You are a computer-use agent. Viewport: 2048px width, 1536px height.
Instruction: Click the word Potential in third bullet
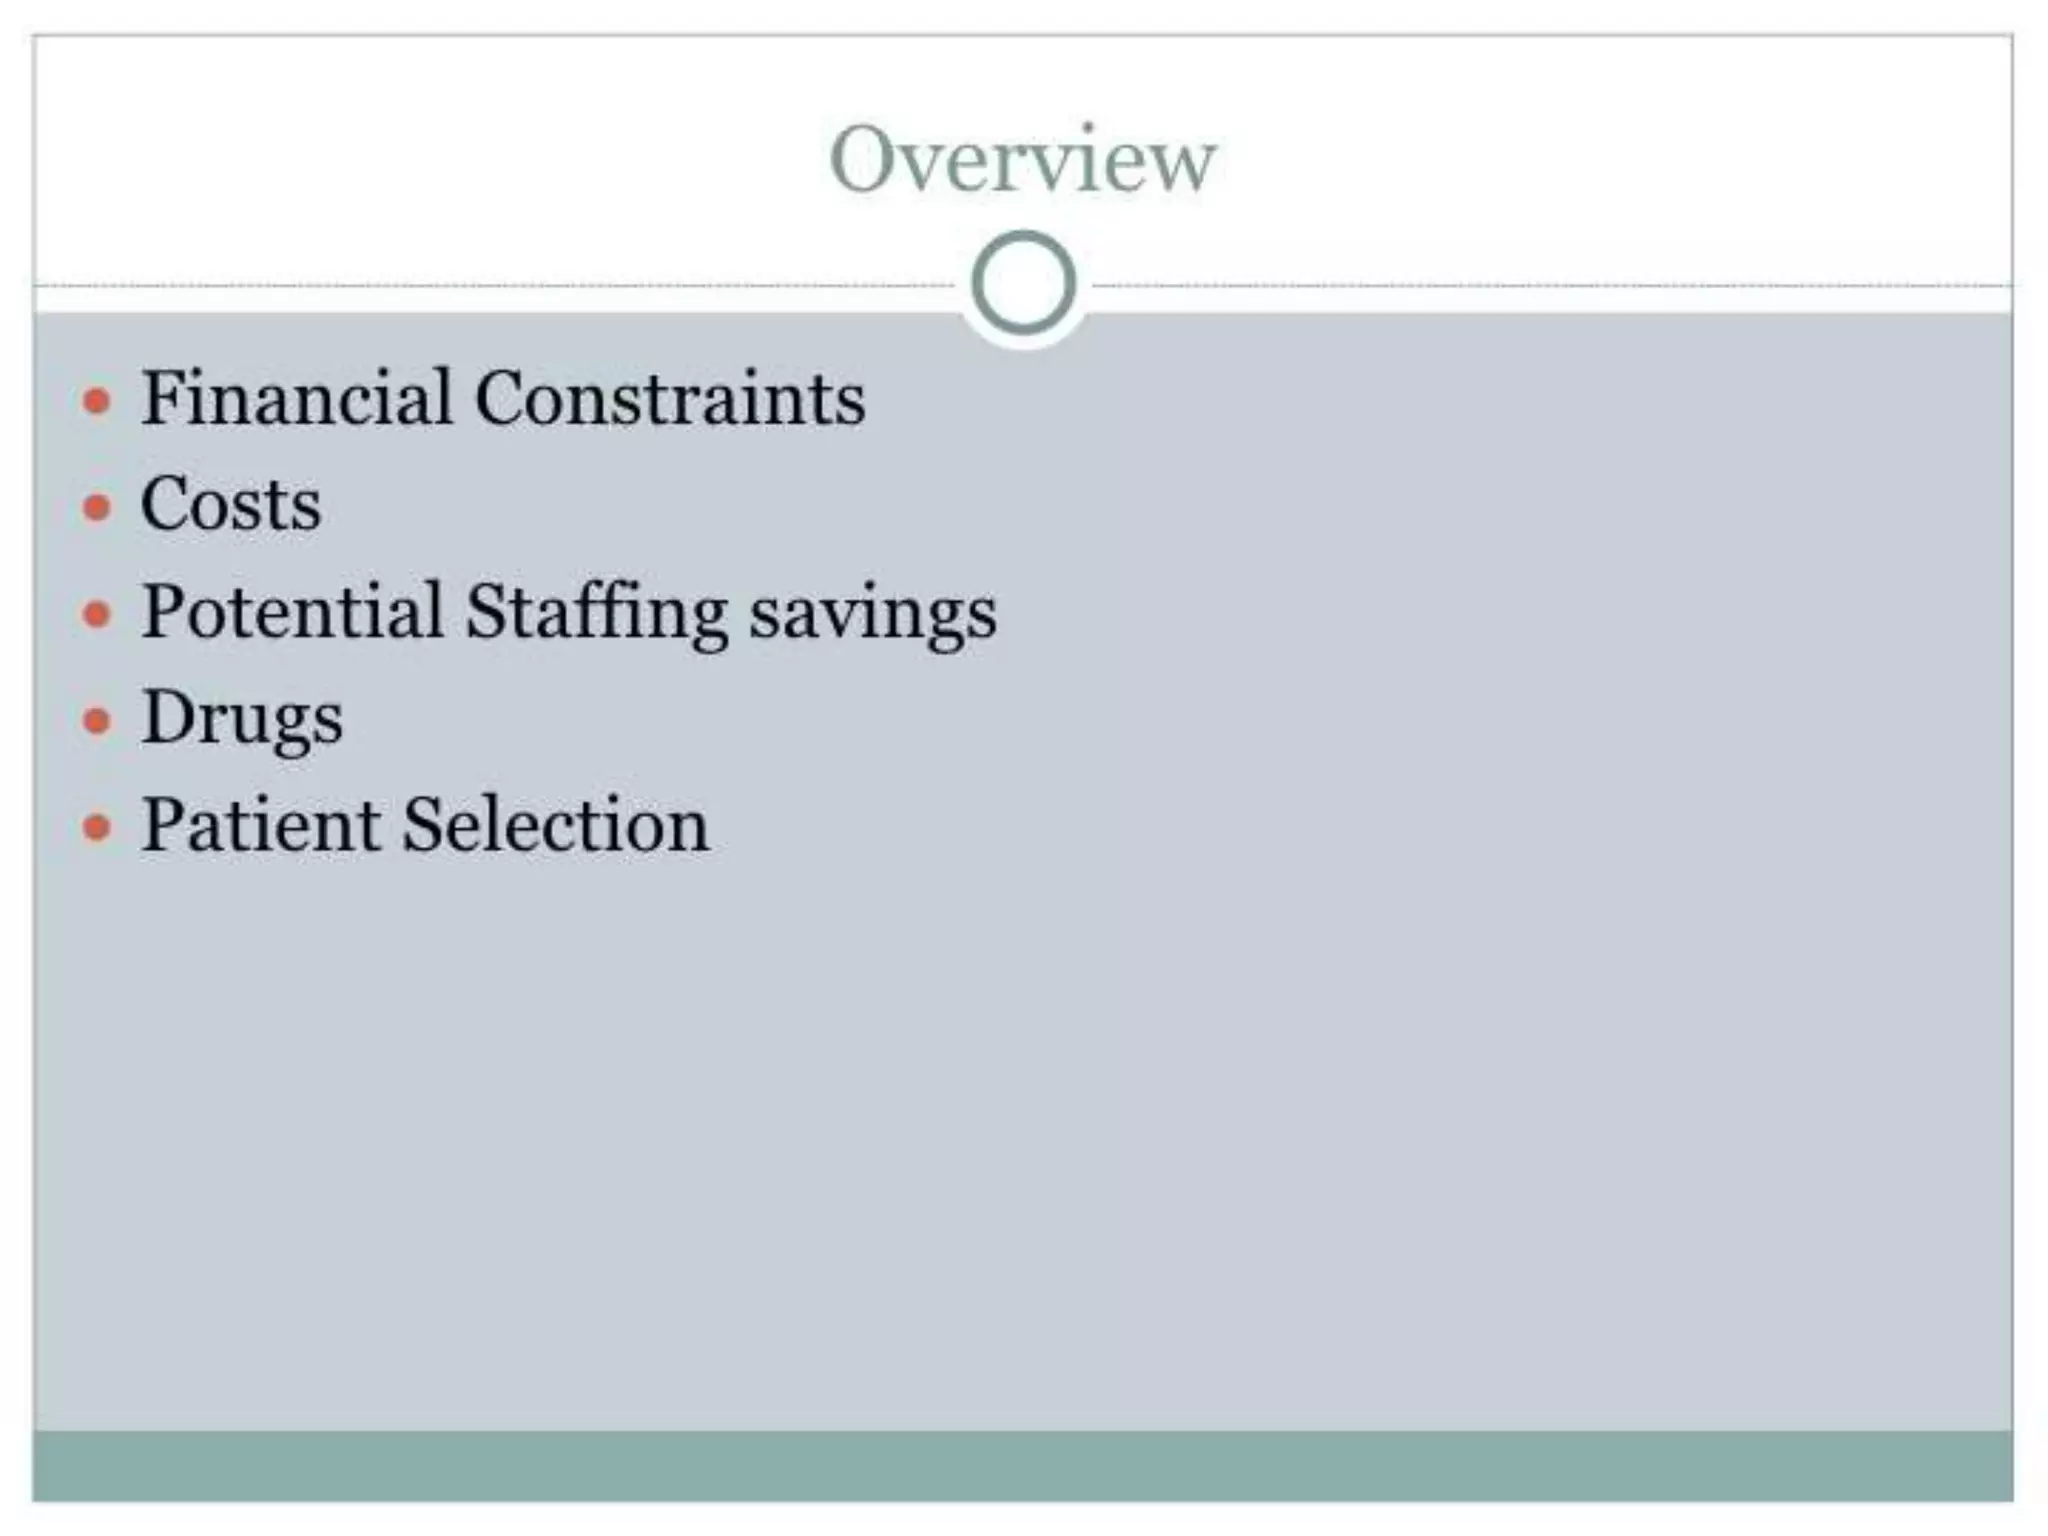point(292,610)
